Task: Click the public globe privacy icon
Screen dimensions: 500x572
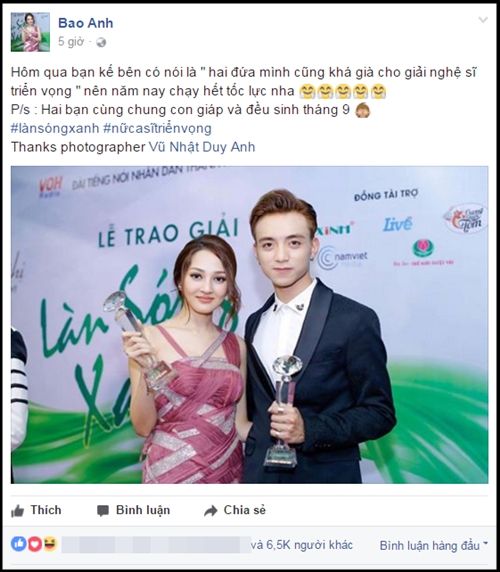Action: (101, 43)
